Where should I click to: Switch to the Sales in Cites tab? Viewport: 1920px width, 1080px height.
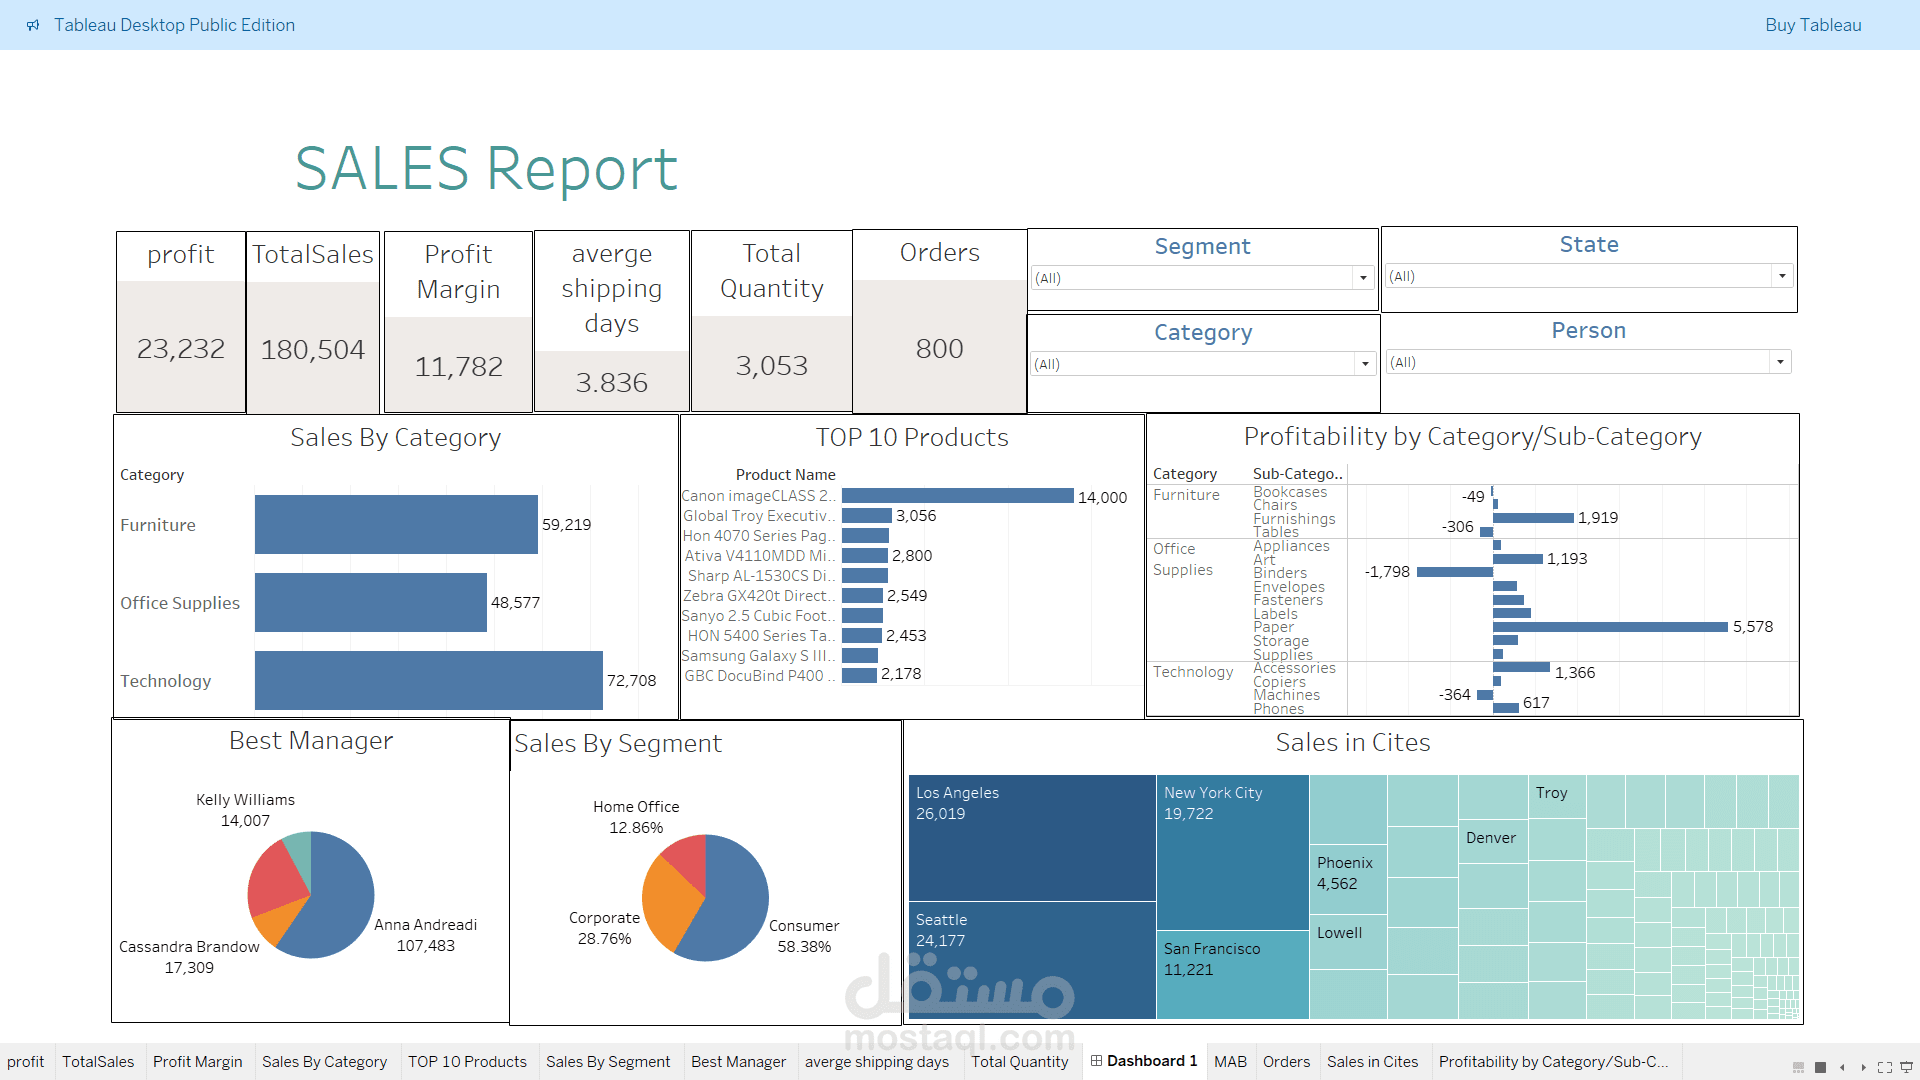[1373, 1061]
